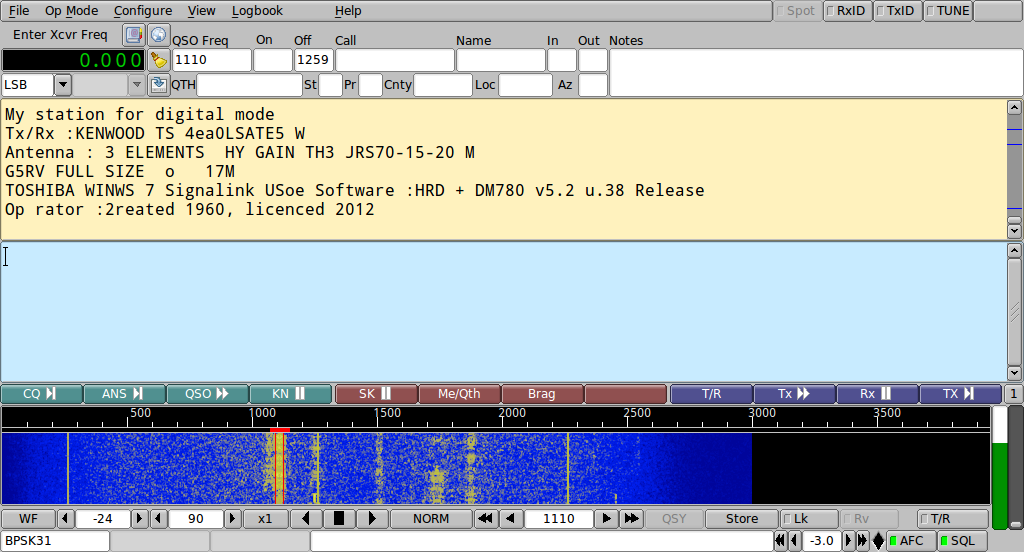
Task: Toggle the Rv reverse option
Action: click(869, 519)
